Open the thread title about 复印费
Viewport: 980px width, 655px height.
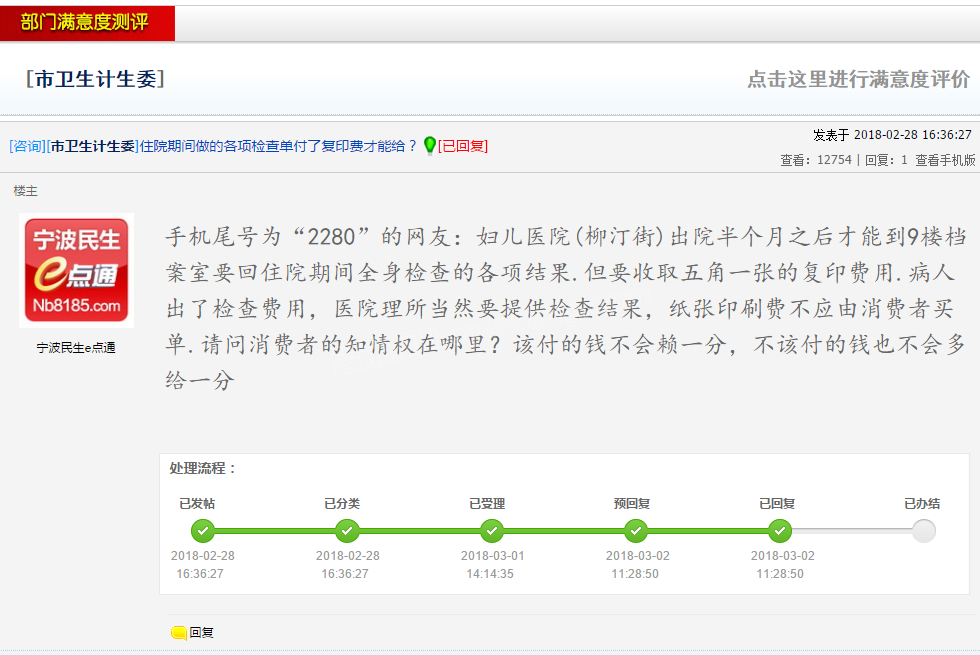[278, 146]
